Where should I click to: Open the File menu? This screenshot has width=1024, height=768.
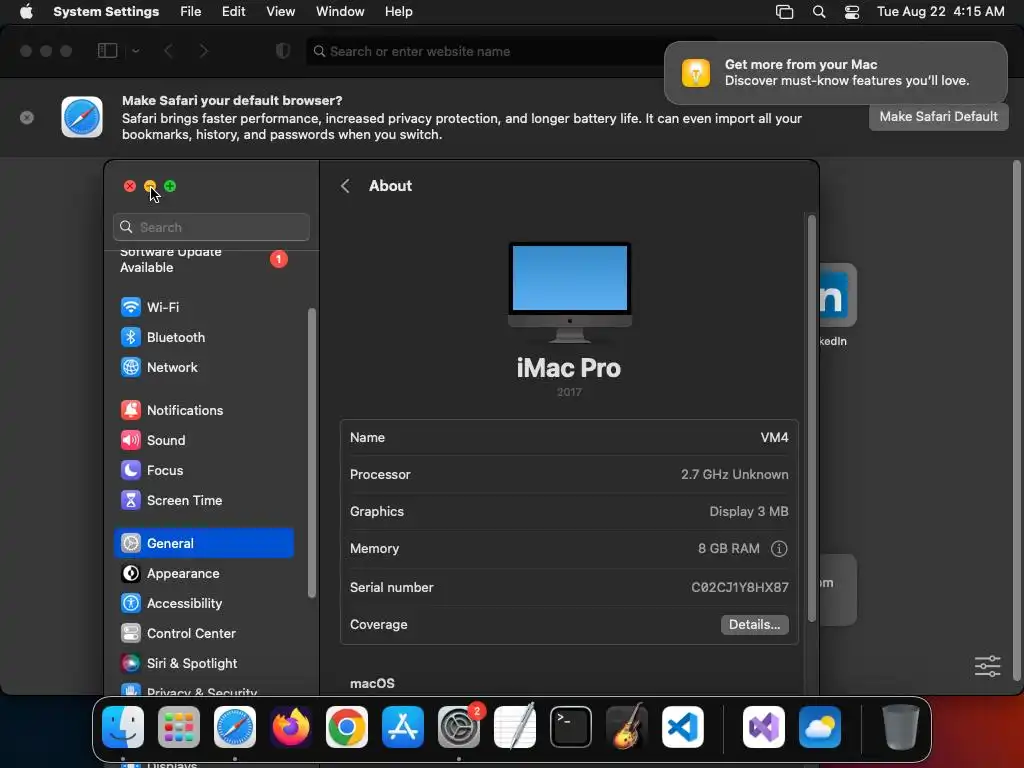(x=191, y=12)
